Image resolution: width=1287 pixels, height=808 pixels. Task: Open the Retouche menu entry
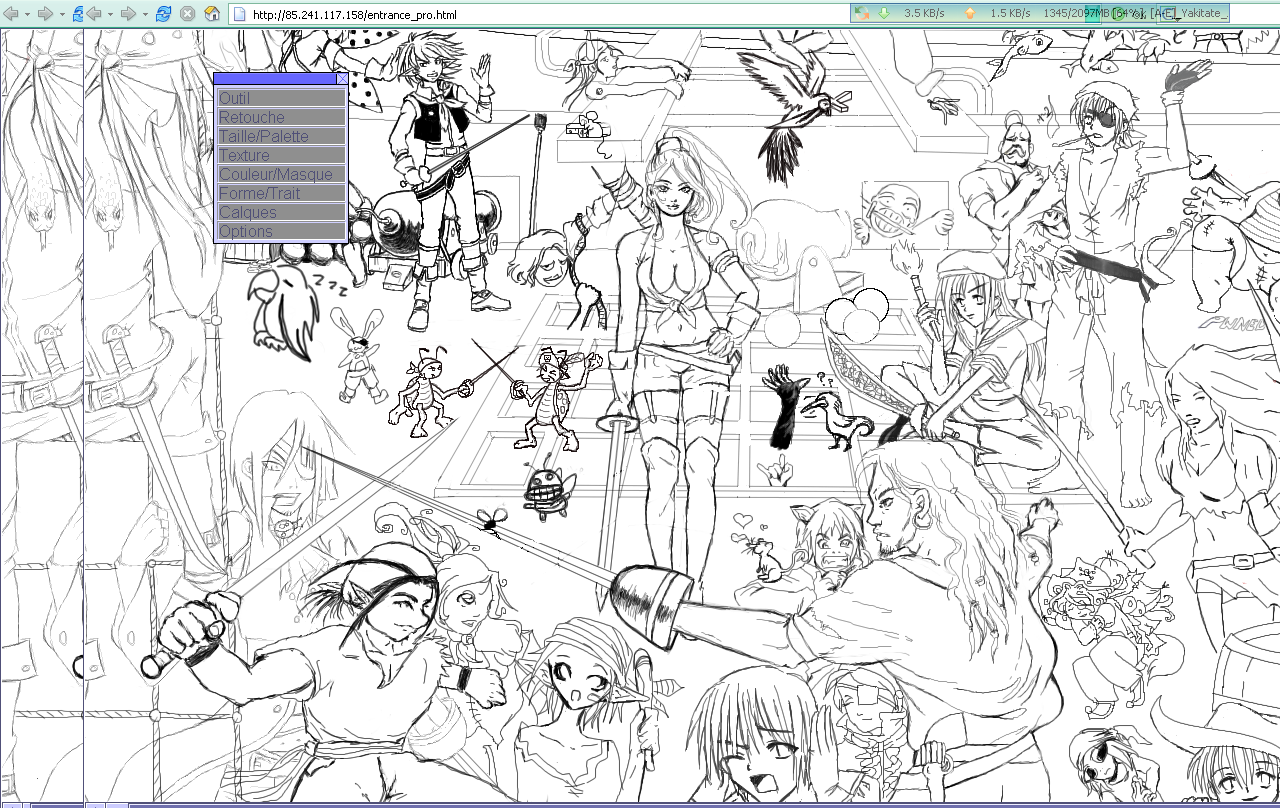click(281, 117)
